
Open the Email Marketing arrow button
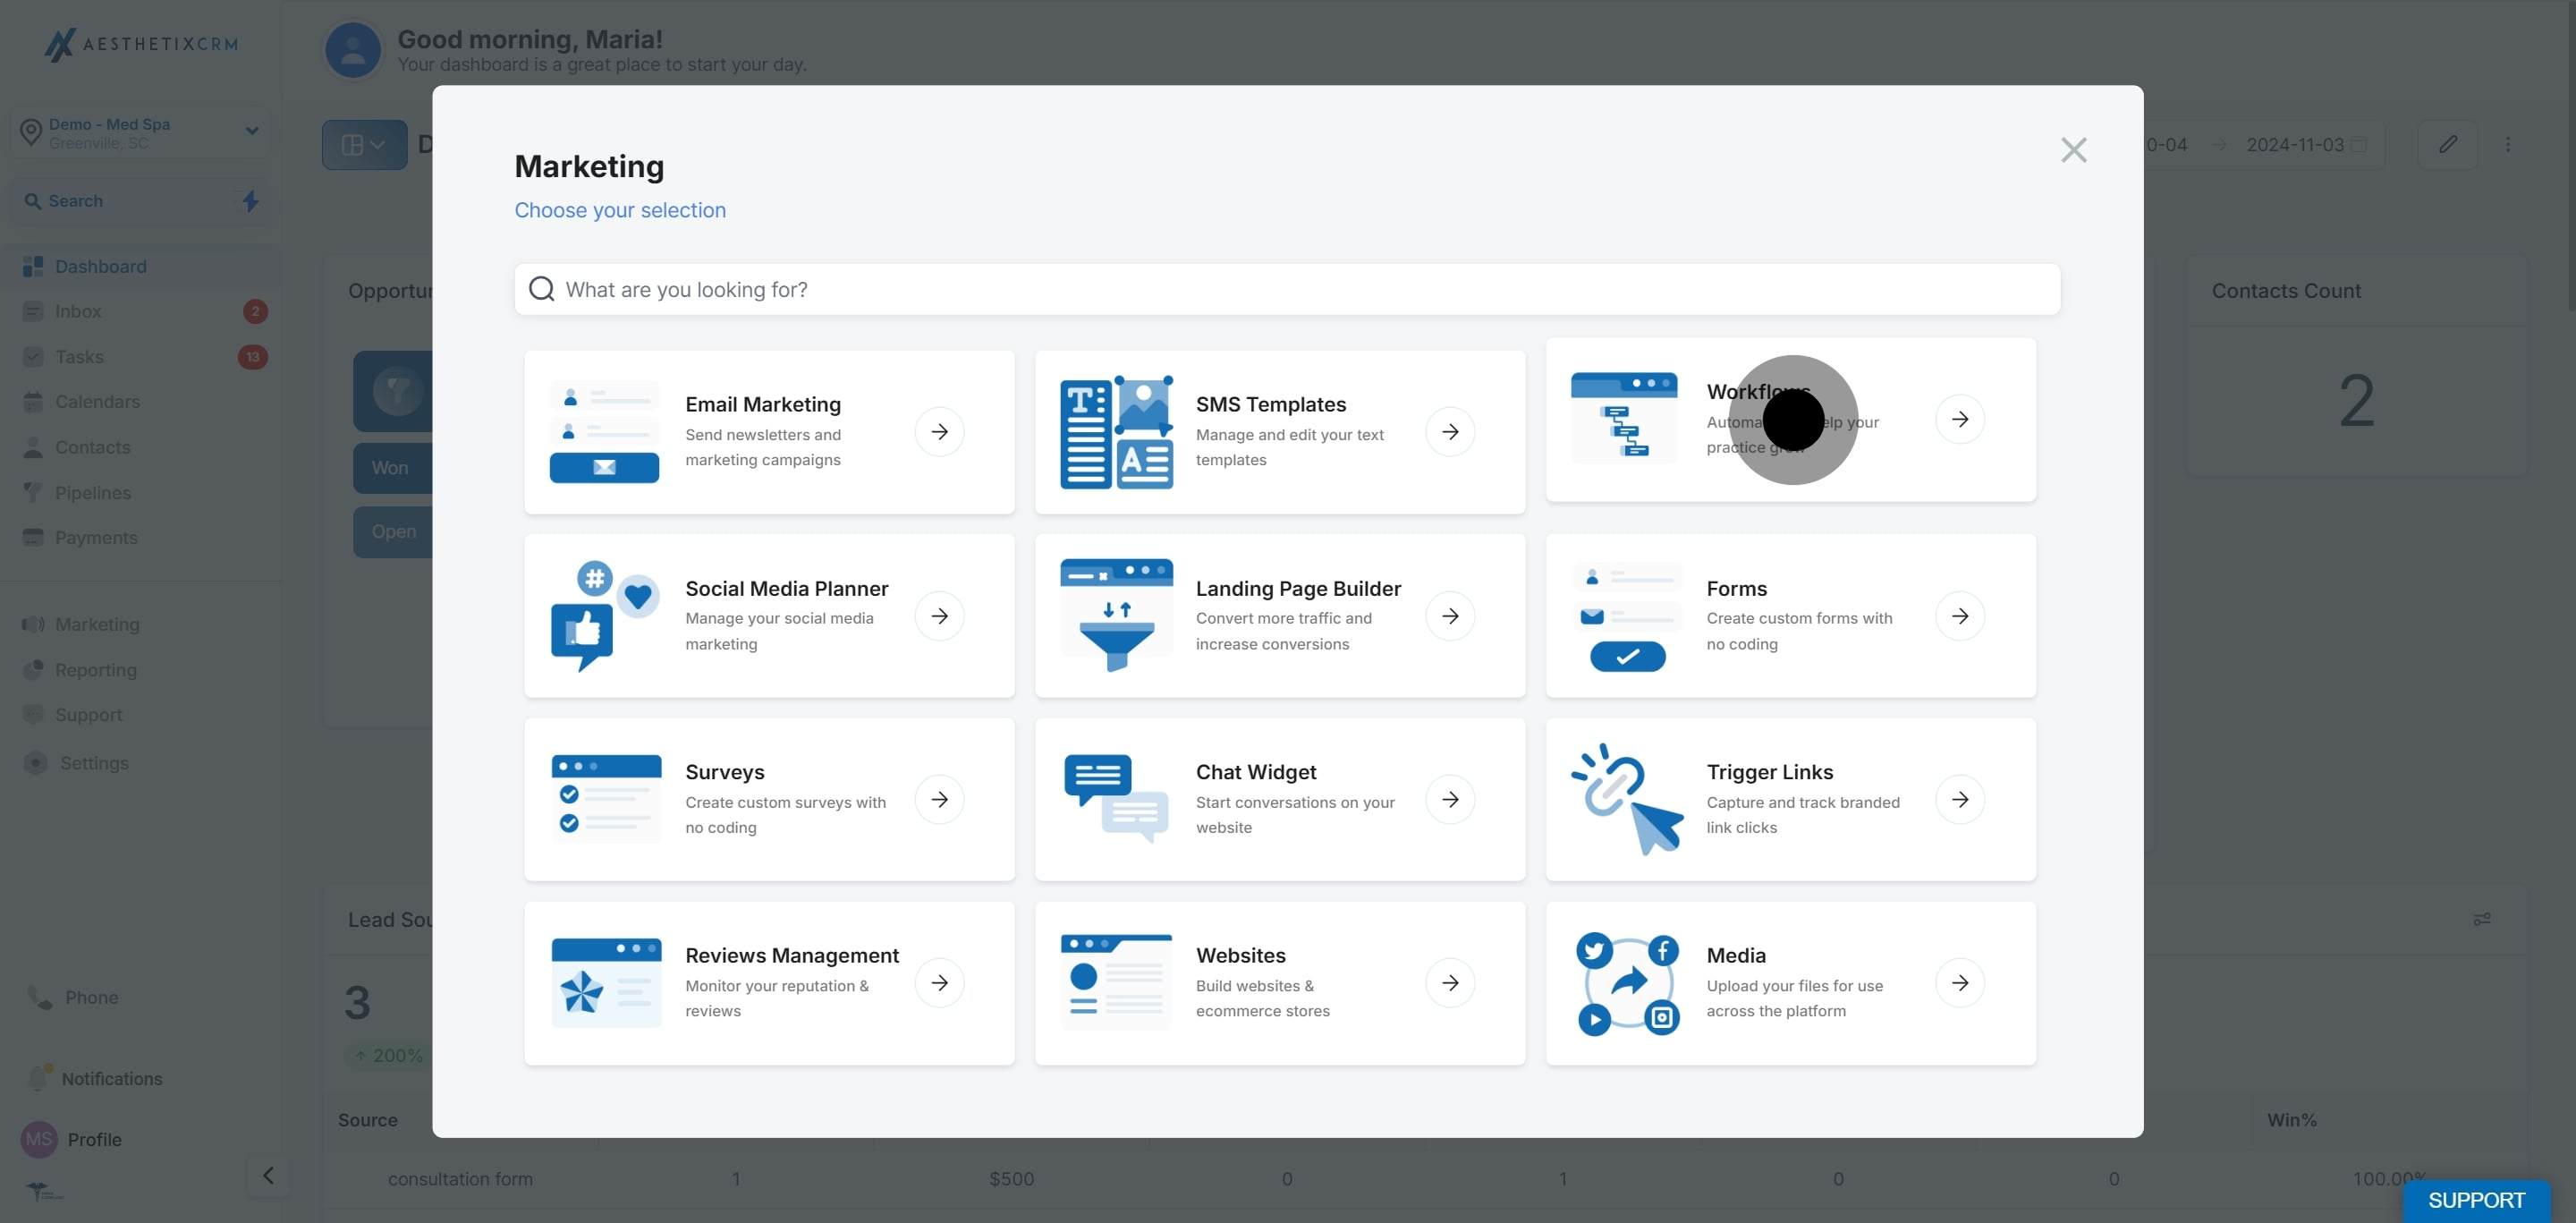pos(939,432)
